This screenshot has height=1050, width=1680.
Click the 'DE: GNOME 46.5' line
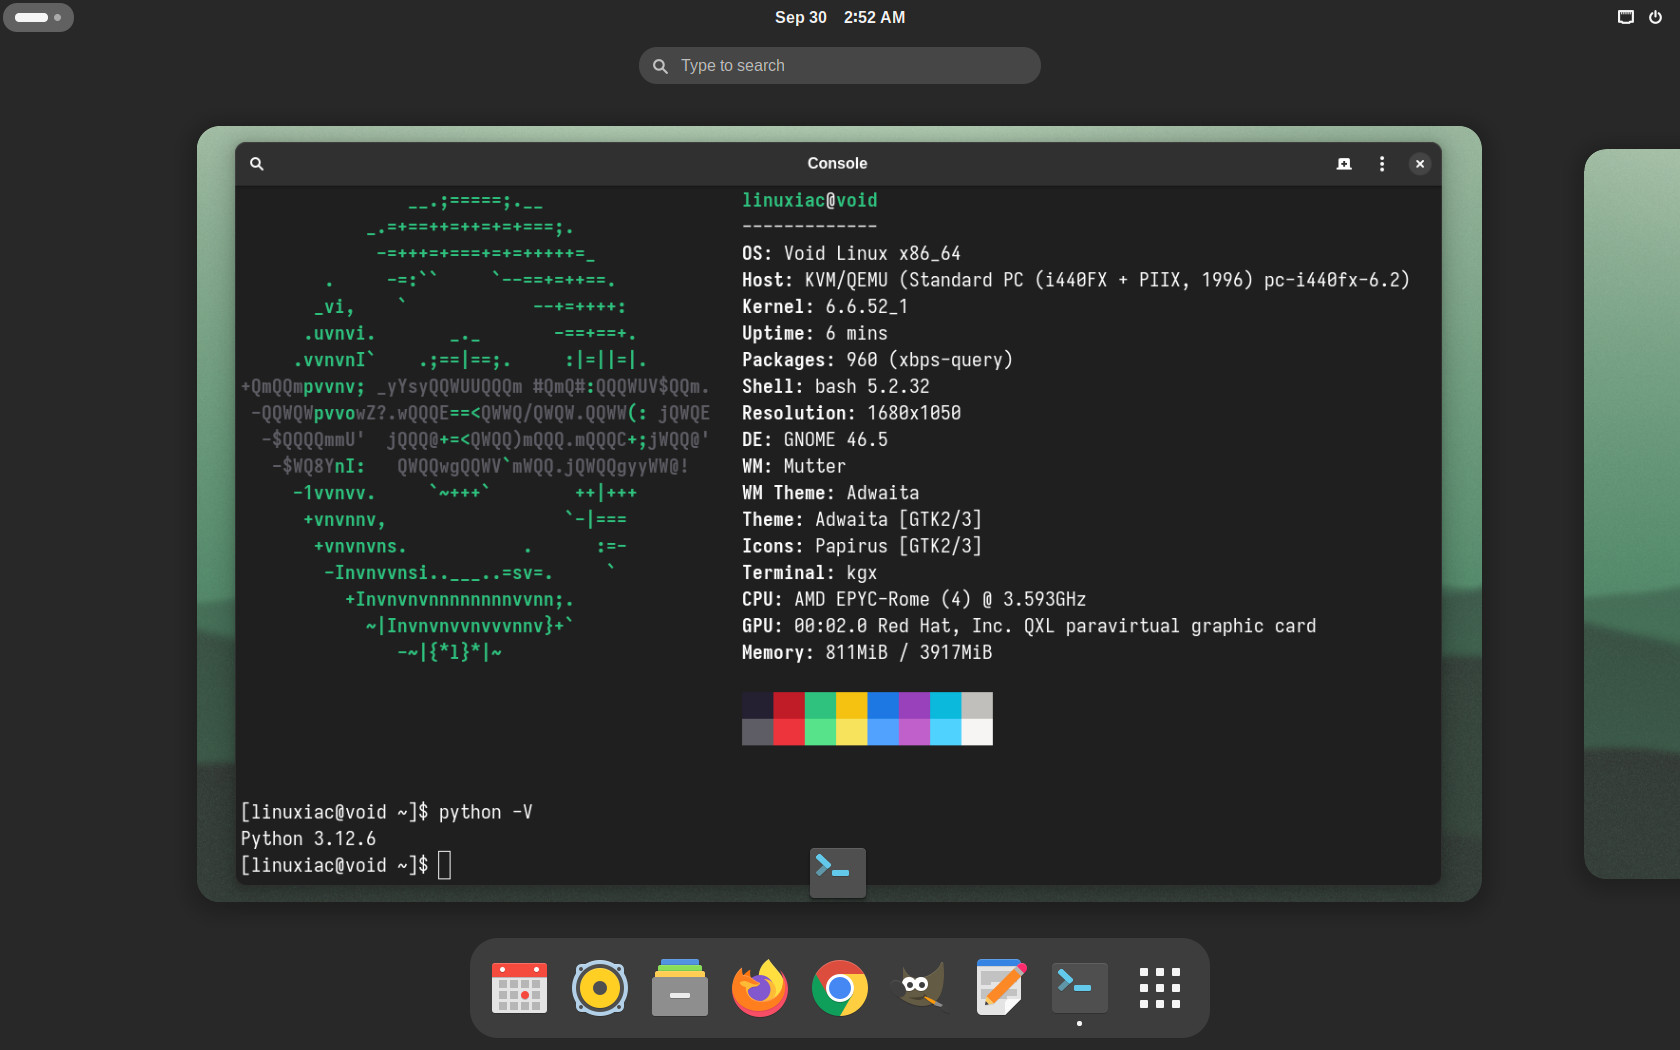coord(815,439)
